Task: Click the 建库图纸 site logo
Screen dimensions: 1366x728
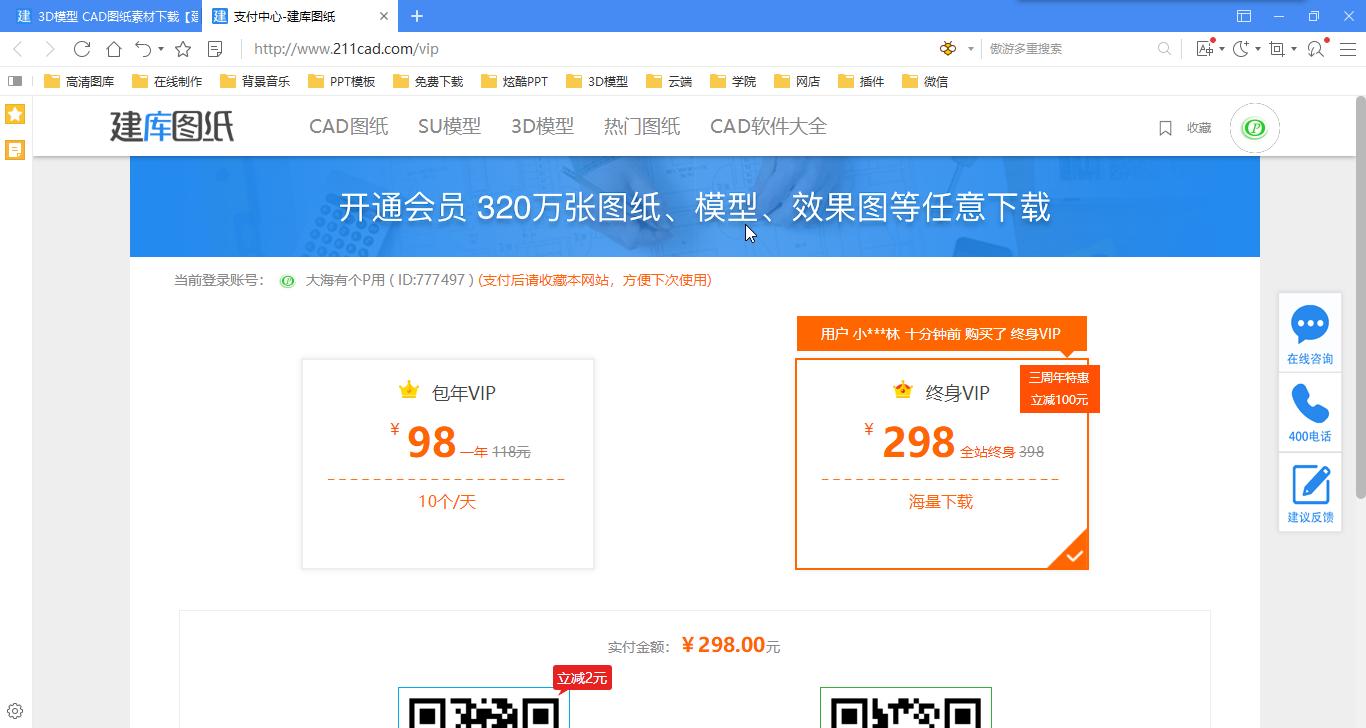Action: (x=172, y=126)
